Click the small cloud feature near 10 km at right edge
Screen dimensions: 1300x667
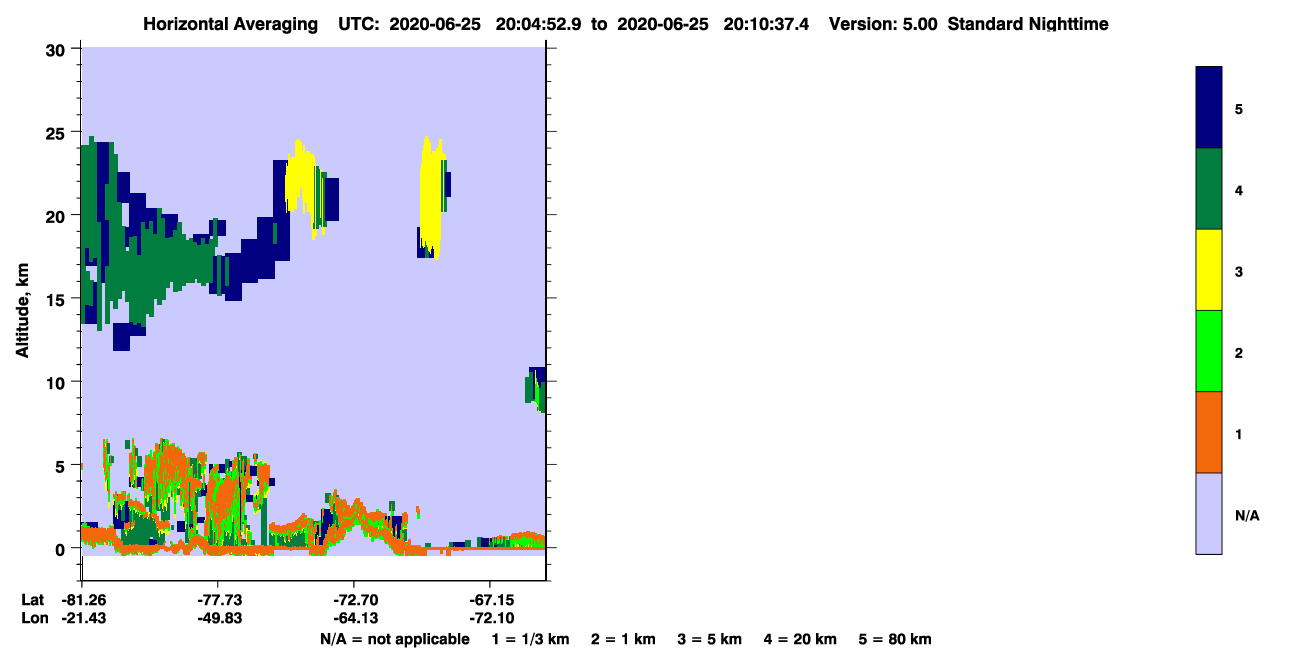click(536, 389)
